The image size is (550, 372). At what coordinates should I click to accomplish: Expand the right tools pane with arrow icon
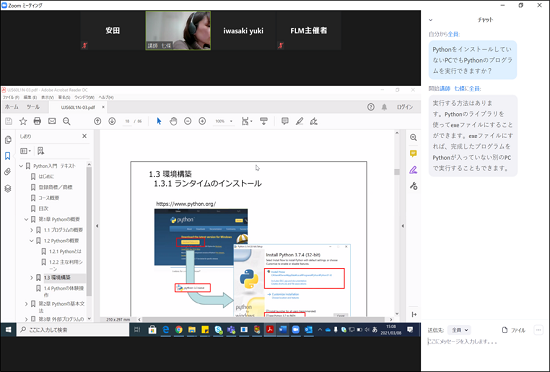click(414, 314)
